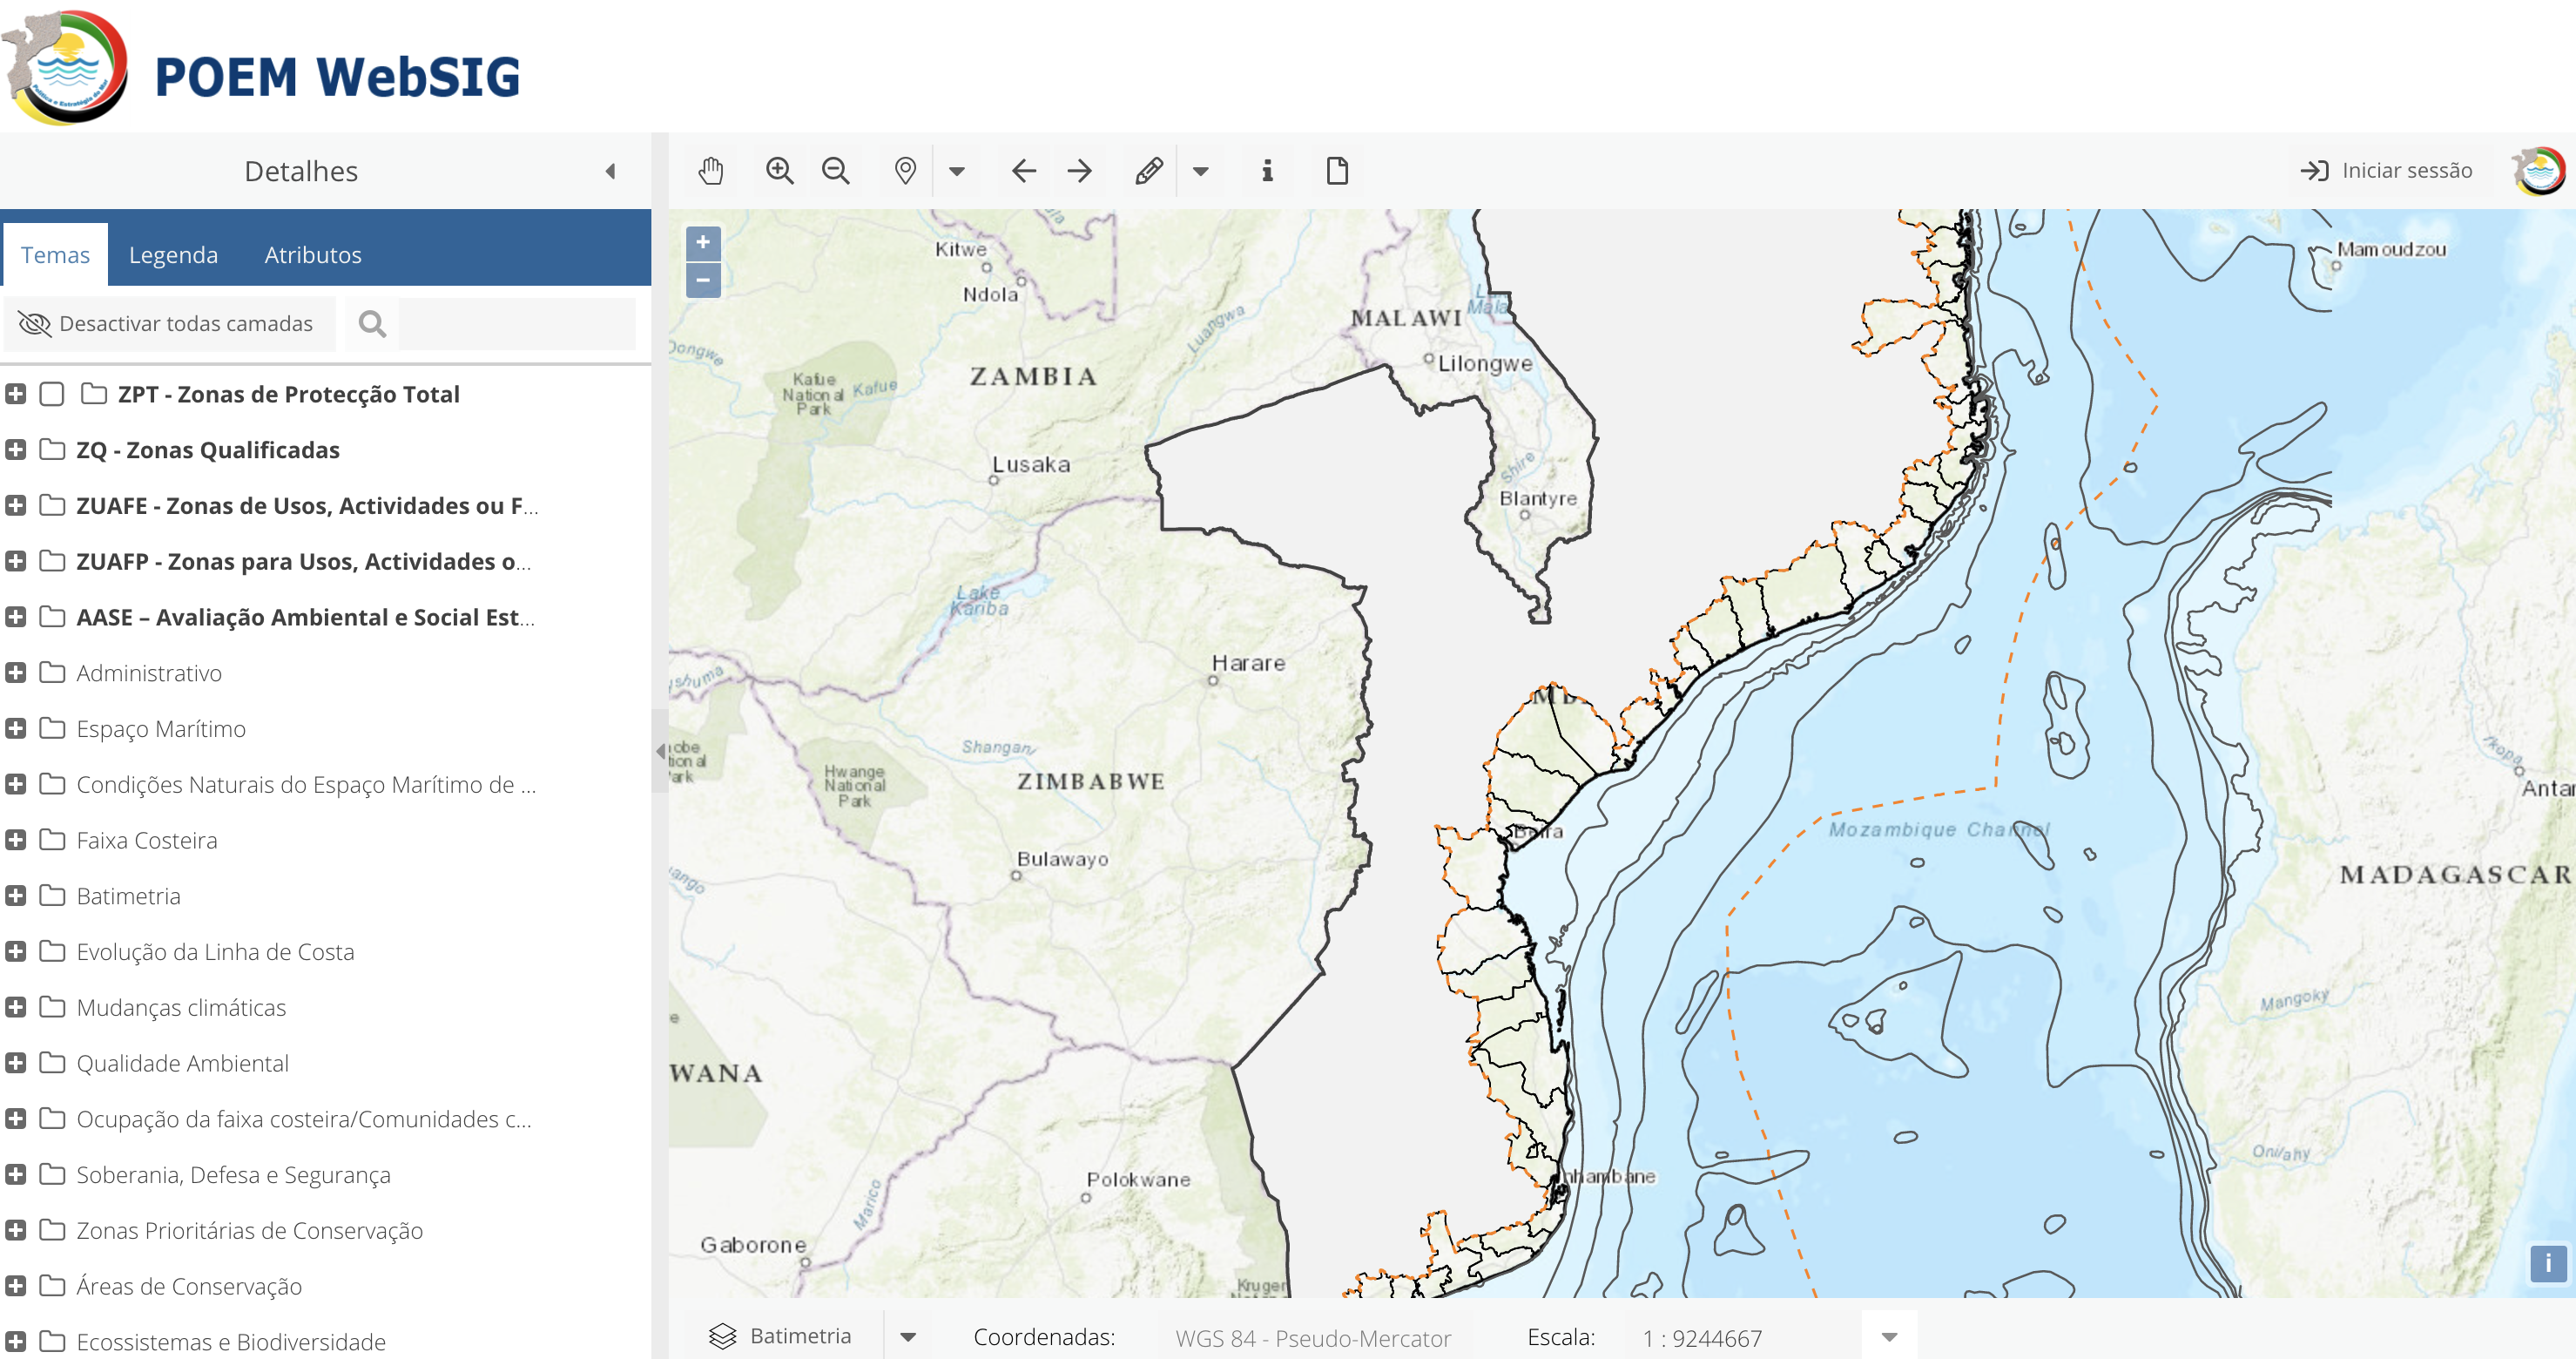2576x1359 pixels.
Task: Click the location pin marker tool
Action: pos(905,171)
